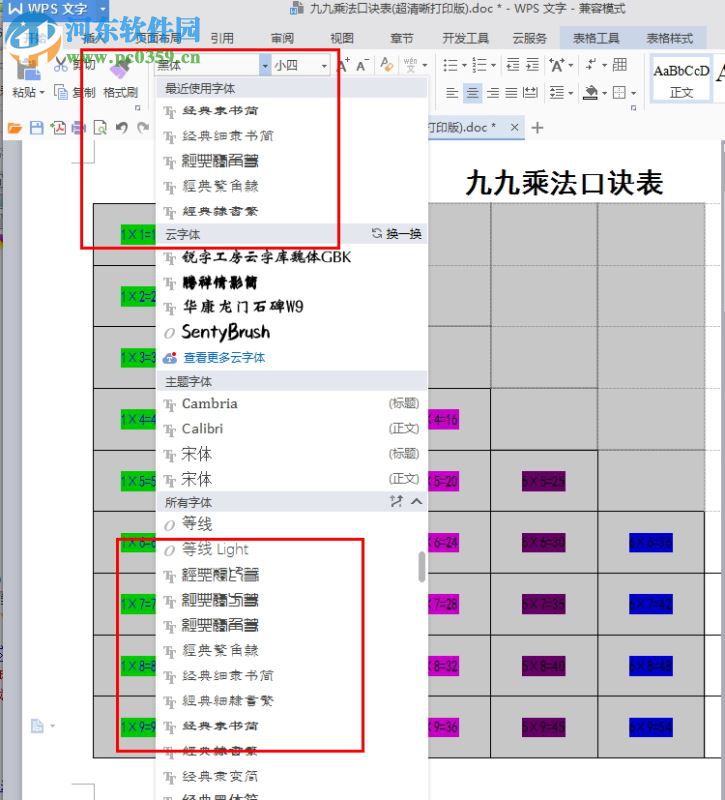Screen dimensions: 725x800
Task: Open the 引用 ribbon tab
Action: [222, 38]
